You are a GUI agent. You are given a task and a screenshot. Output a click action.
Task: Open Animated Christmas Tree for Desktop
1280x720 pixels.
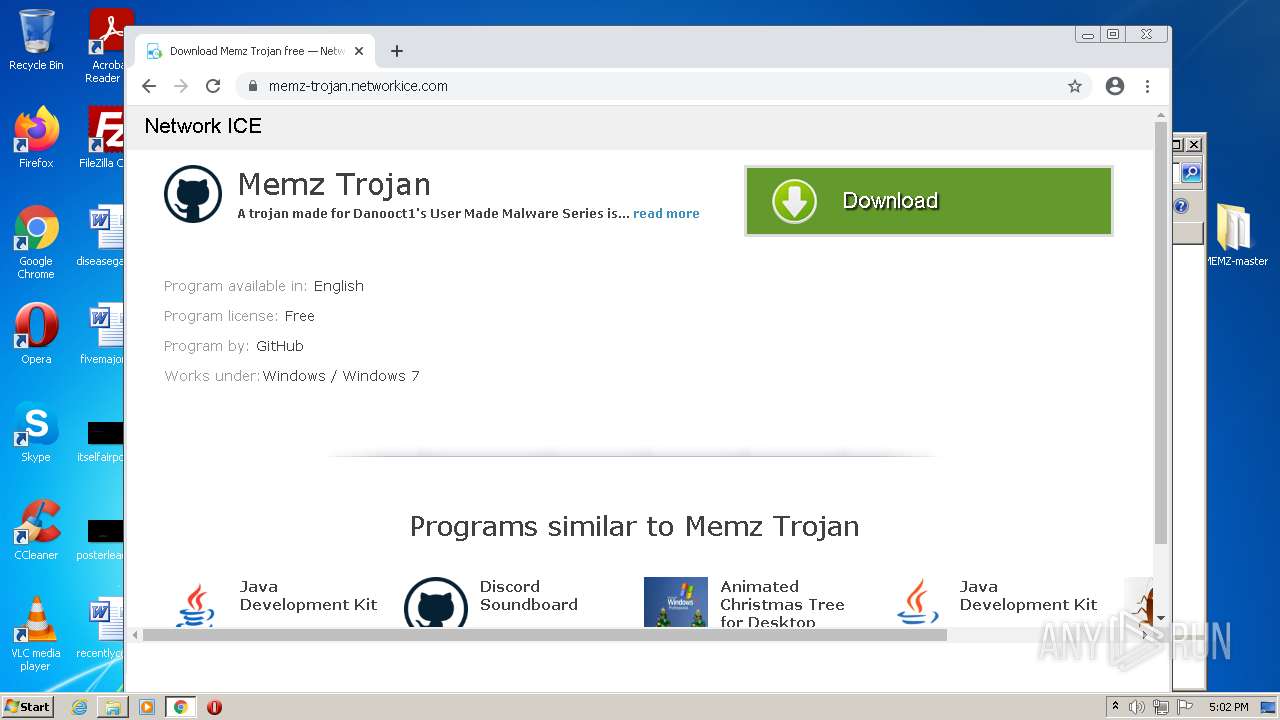point(782,604)
